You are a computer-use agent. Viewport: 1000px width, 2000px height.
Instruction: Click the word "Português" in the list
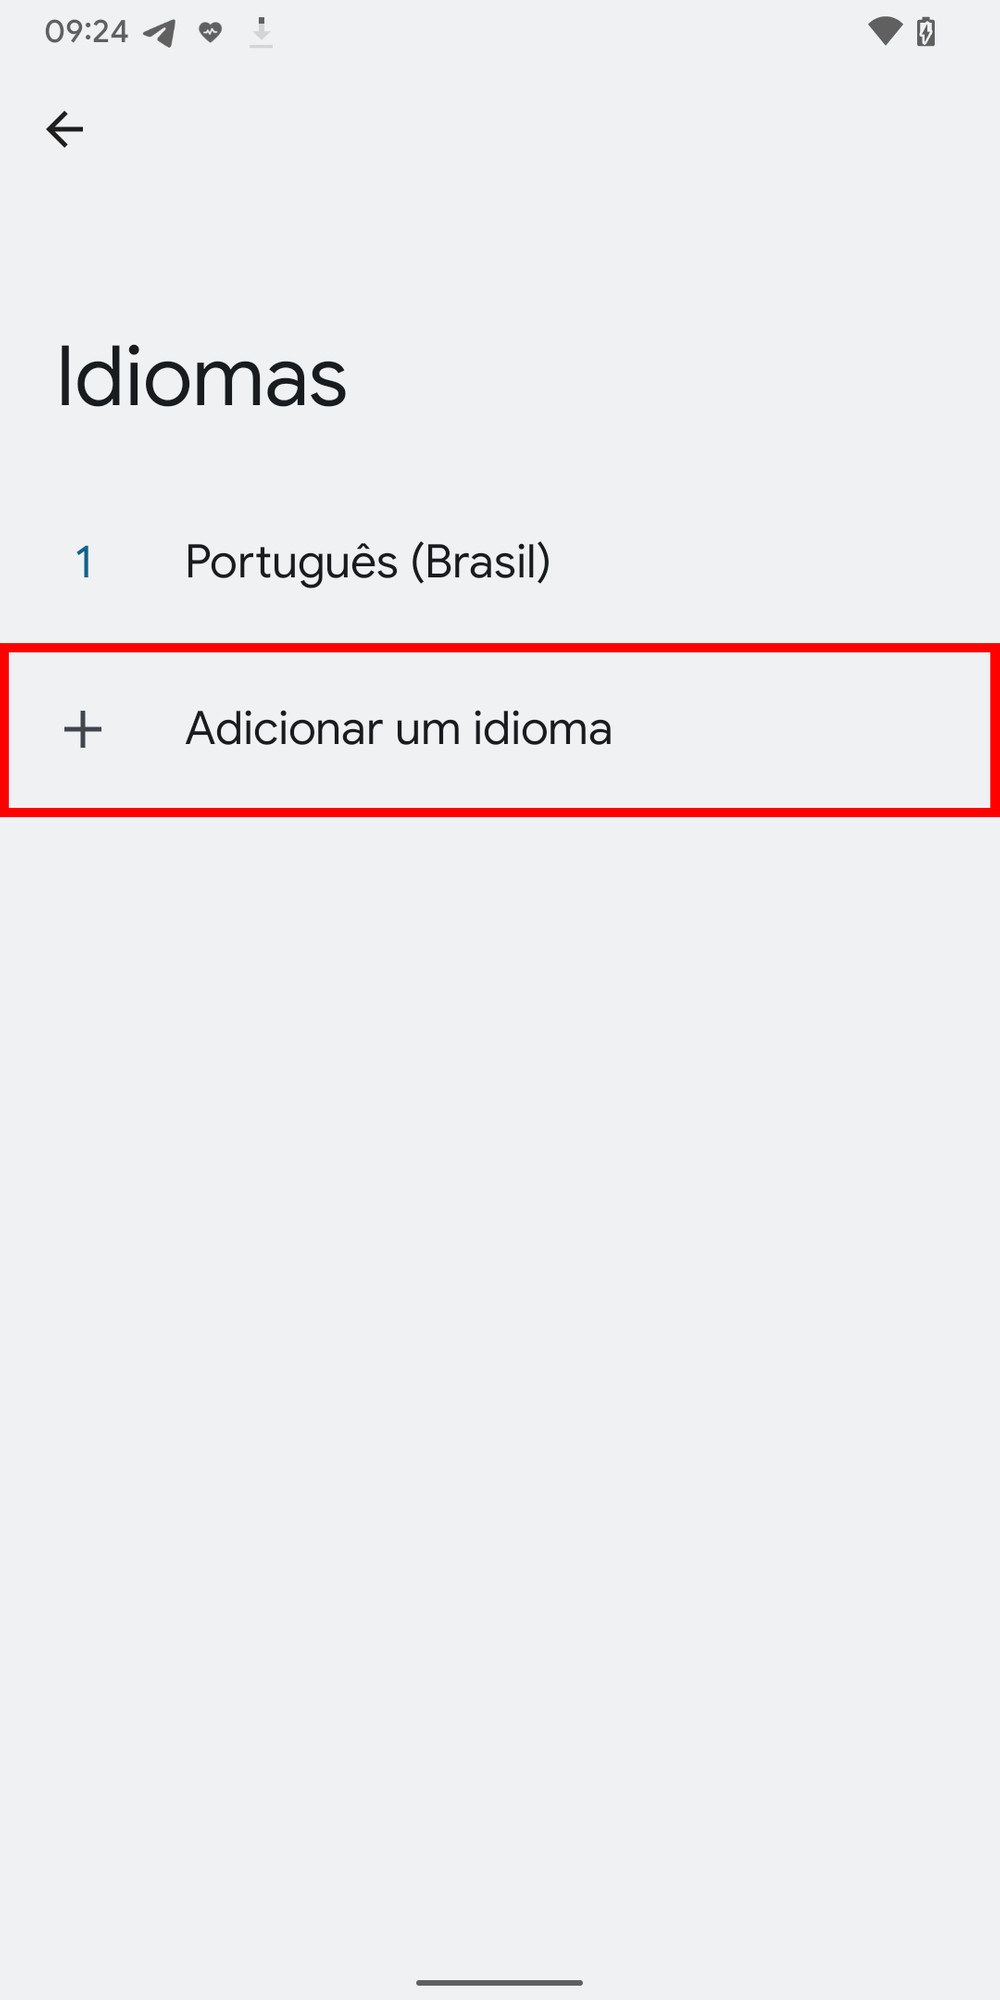pyautogui.click(x=291, y=562)
